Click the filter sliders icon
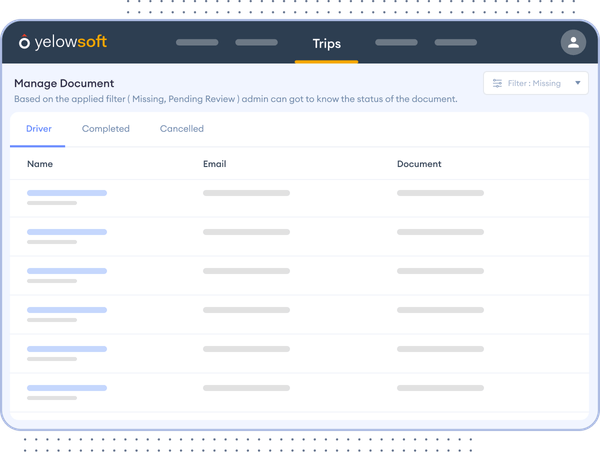The width and height of the screenshot is (600, 452). [497, 83]
